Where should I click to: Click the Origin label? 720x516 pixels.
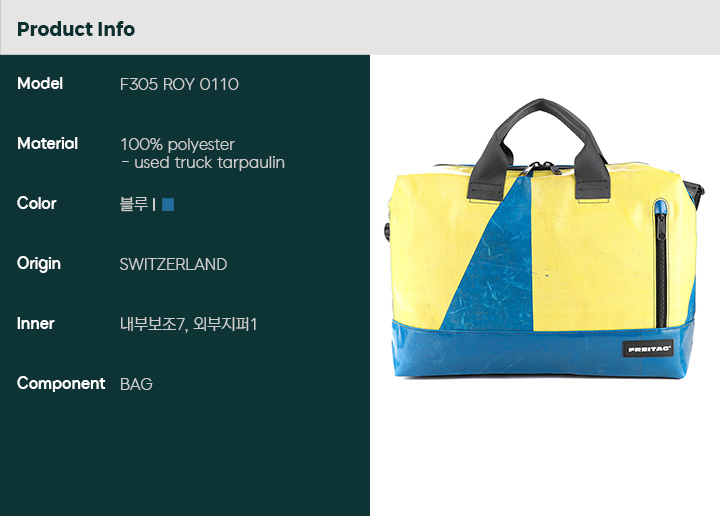click(x=39, y=264)
